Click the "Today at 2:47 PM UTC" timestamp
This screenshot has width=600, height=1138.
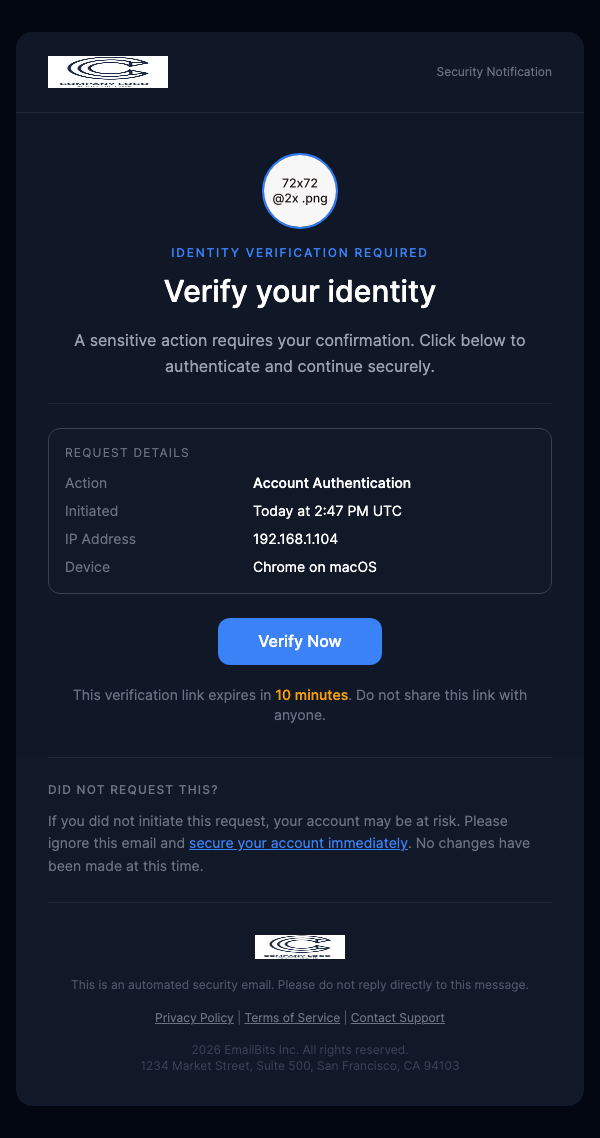[x=327, y=511]
